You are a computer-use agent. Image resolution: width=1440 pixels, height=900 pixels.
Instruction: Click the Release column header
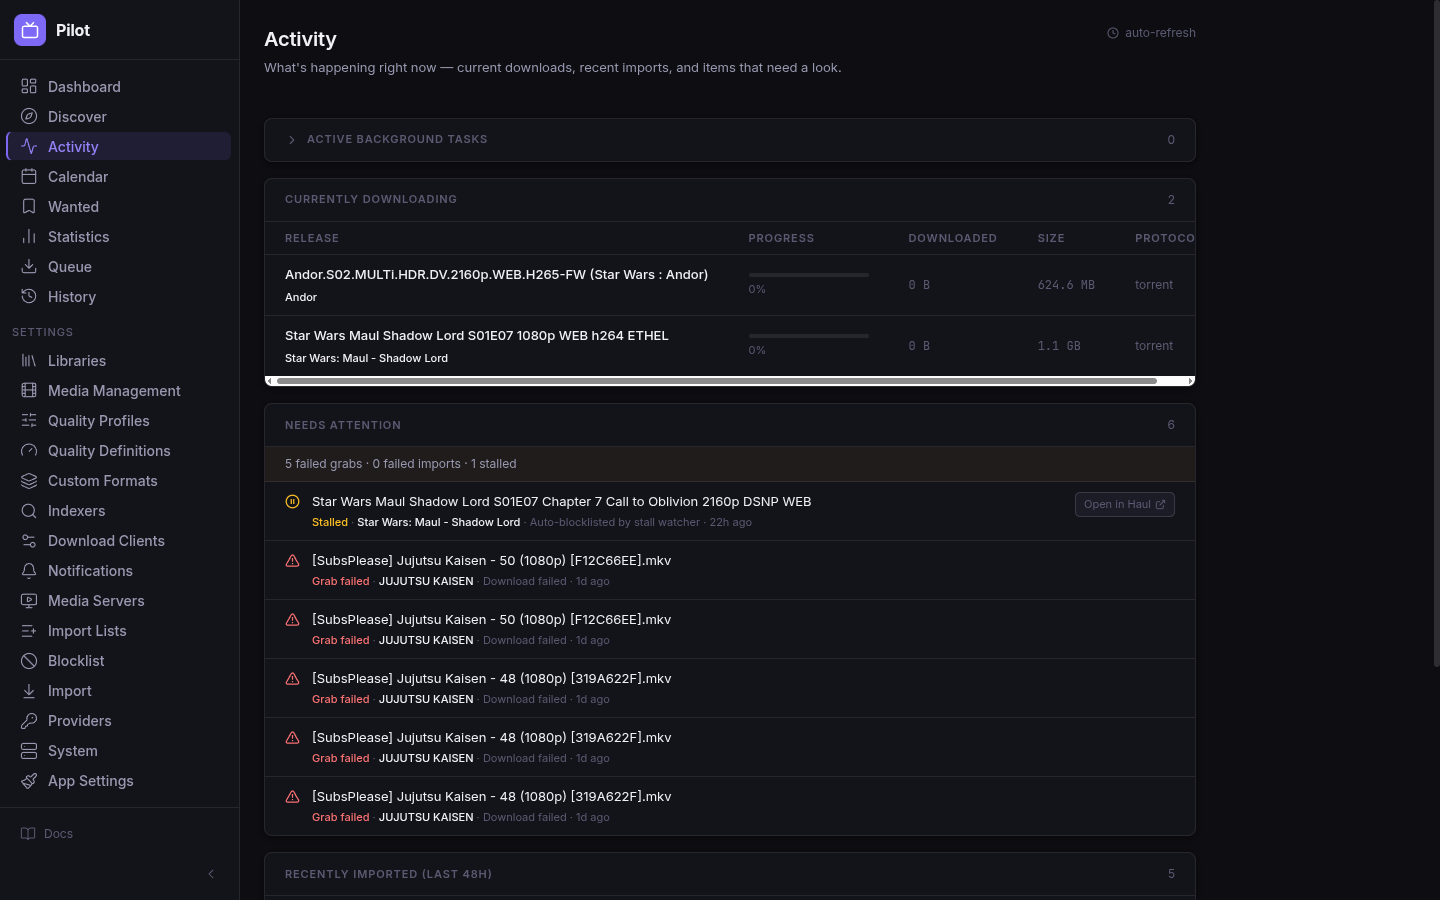(x=312, y=238)
